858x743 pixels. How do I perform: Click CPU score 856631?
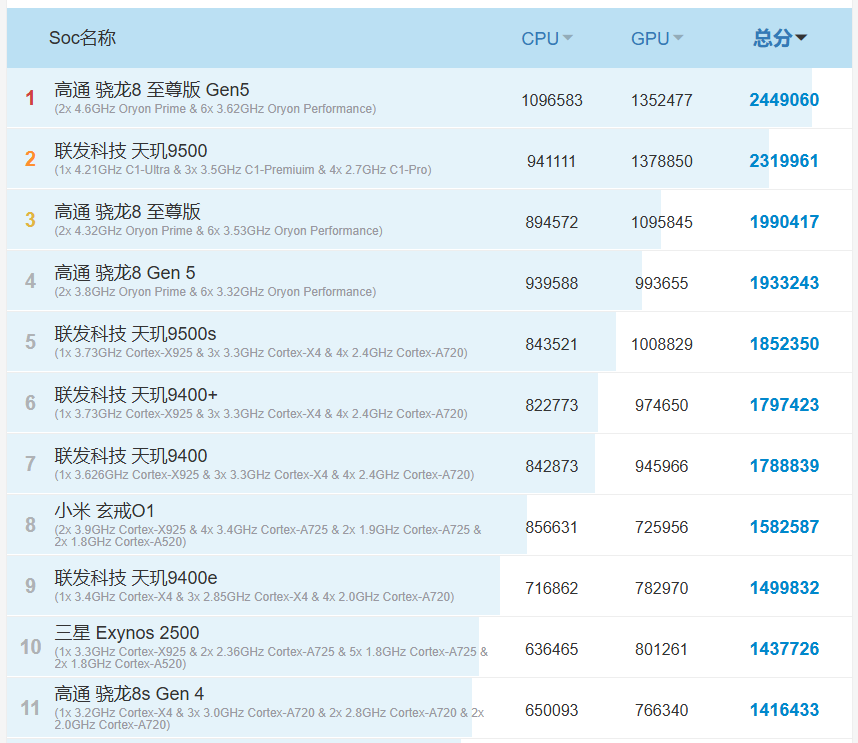(x=552, y=527)
